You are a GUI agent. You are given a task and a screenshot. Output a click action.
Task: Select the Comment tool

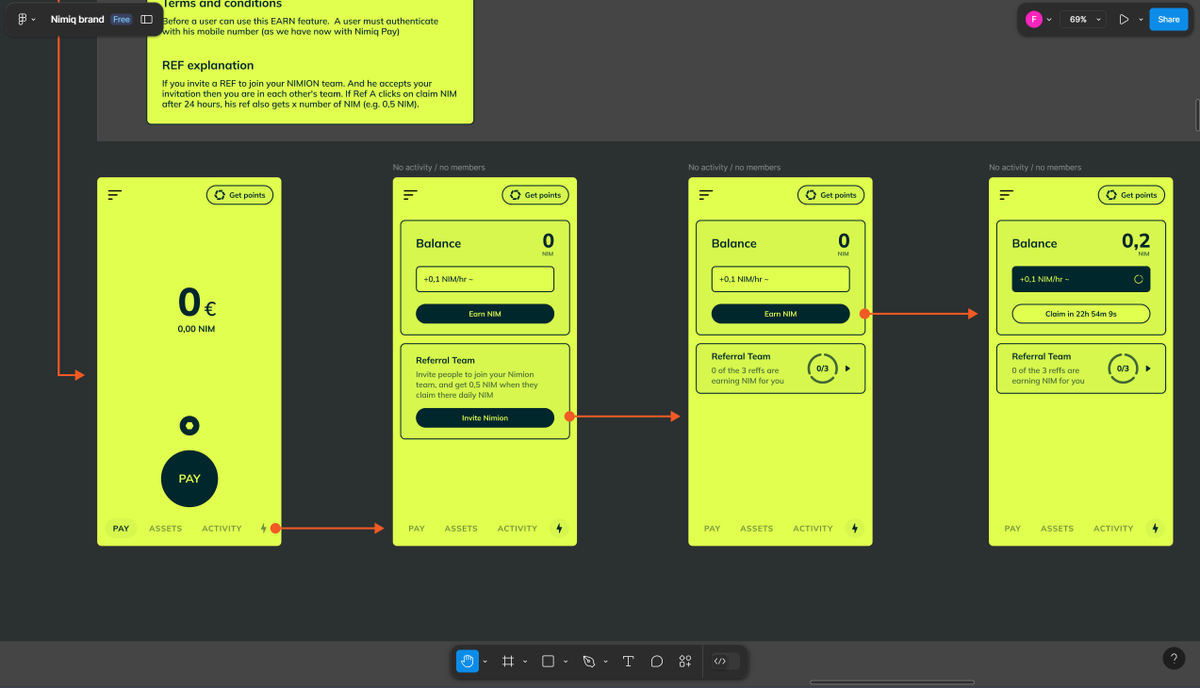(x=657, y=661)
